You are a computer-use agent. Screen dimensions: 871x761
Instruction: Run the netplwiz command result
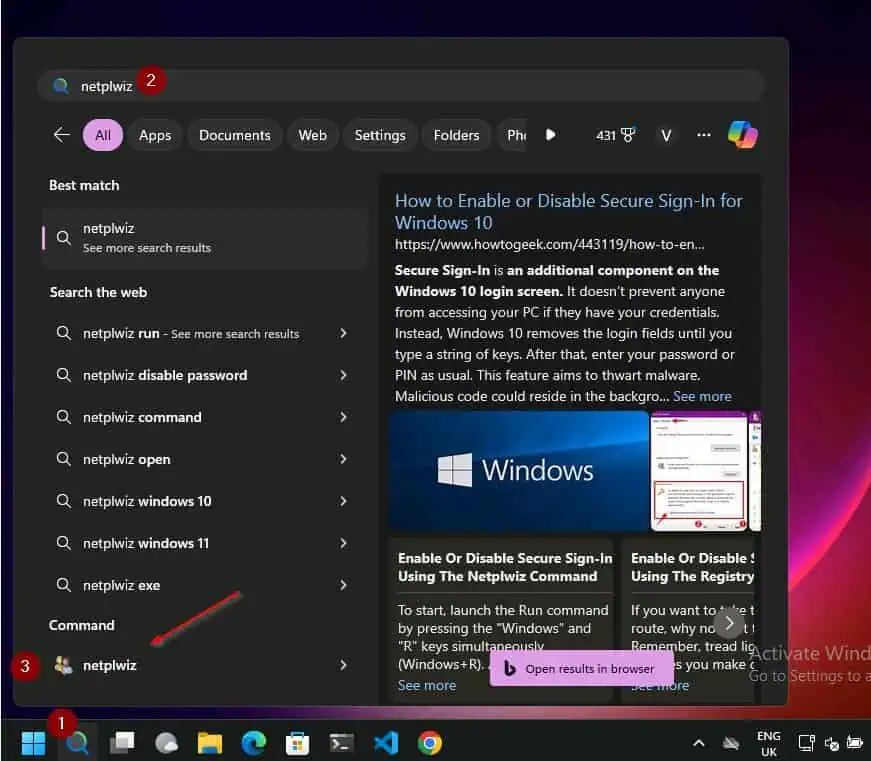(204, 665)
